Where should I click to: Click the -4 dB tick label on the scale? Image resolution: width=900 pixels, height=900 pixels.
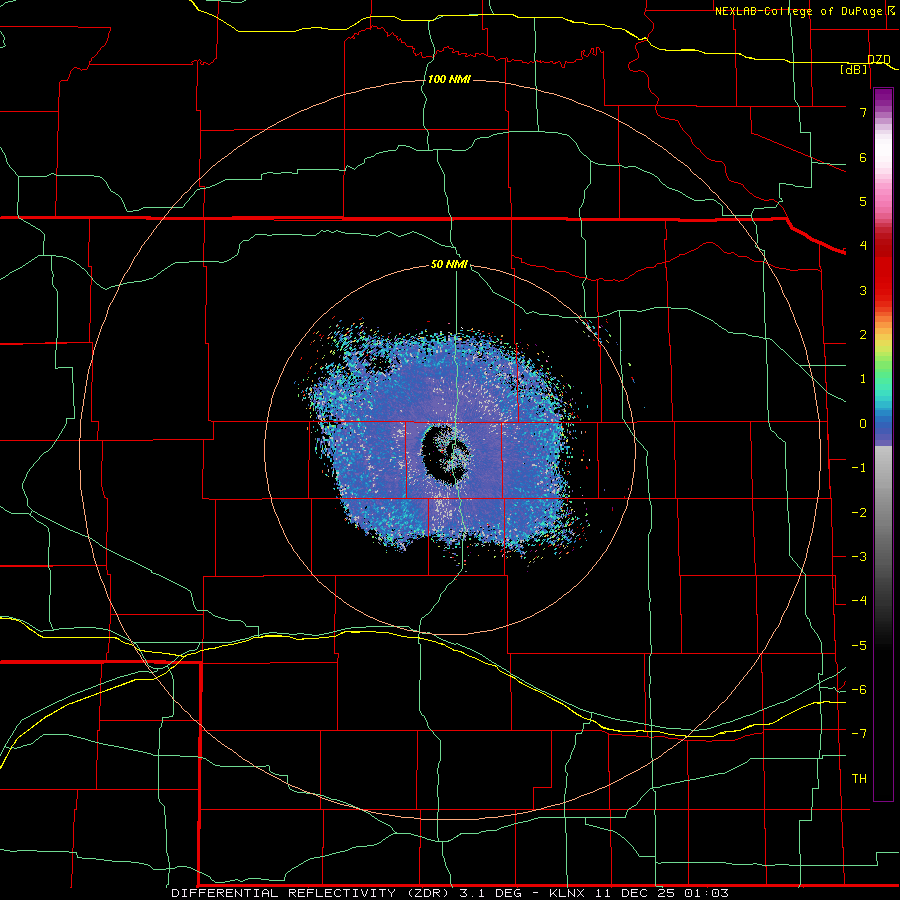pyautogui.click(x=859, y=600)
